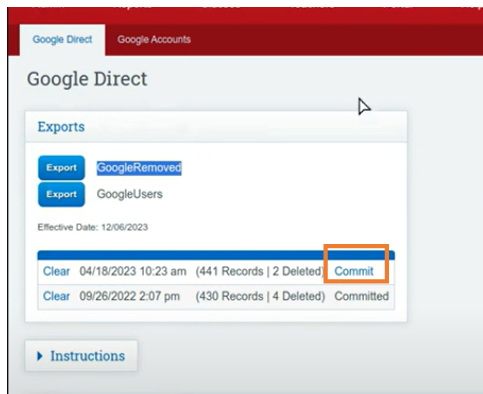
Task: Click the (441 Records | 2 Deleted) text
Action: pyautogui.click(x=260, y=271)
